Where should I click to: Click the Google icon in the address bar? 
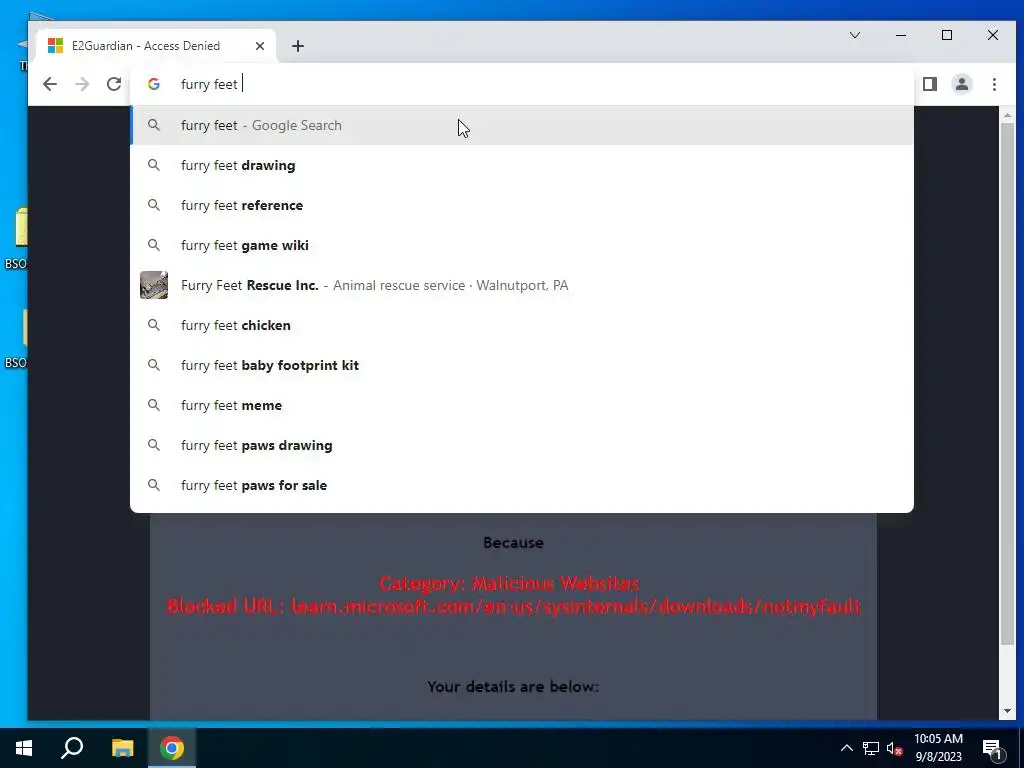(153, 84)
